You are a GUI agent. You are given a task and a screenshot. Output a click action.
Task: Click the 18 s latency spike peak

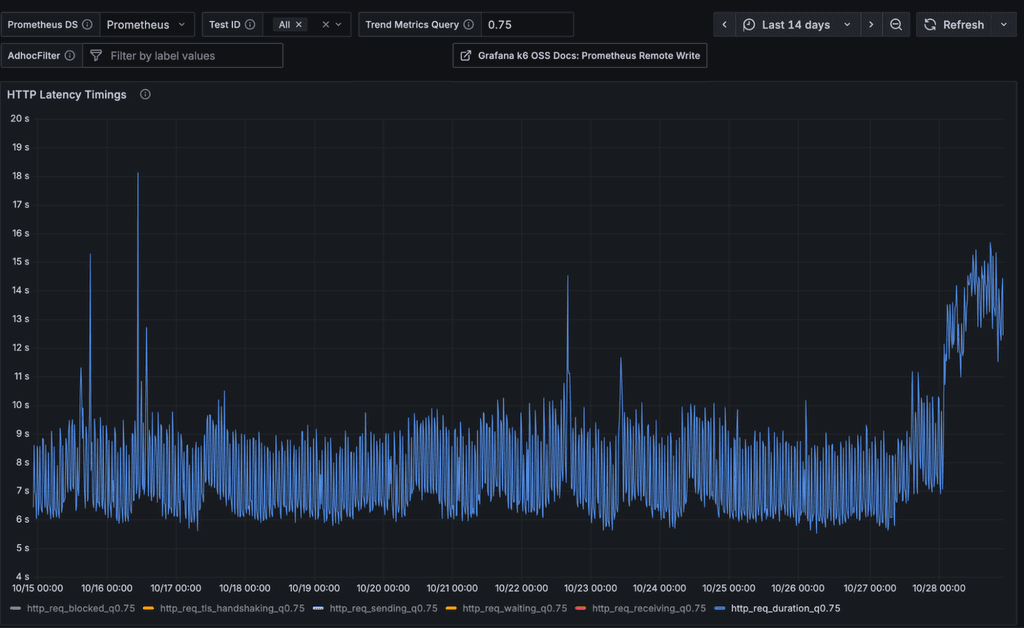(x=138, y=174)
